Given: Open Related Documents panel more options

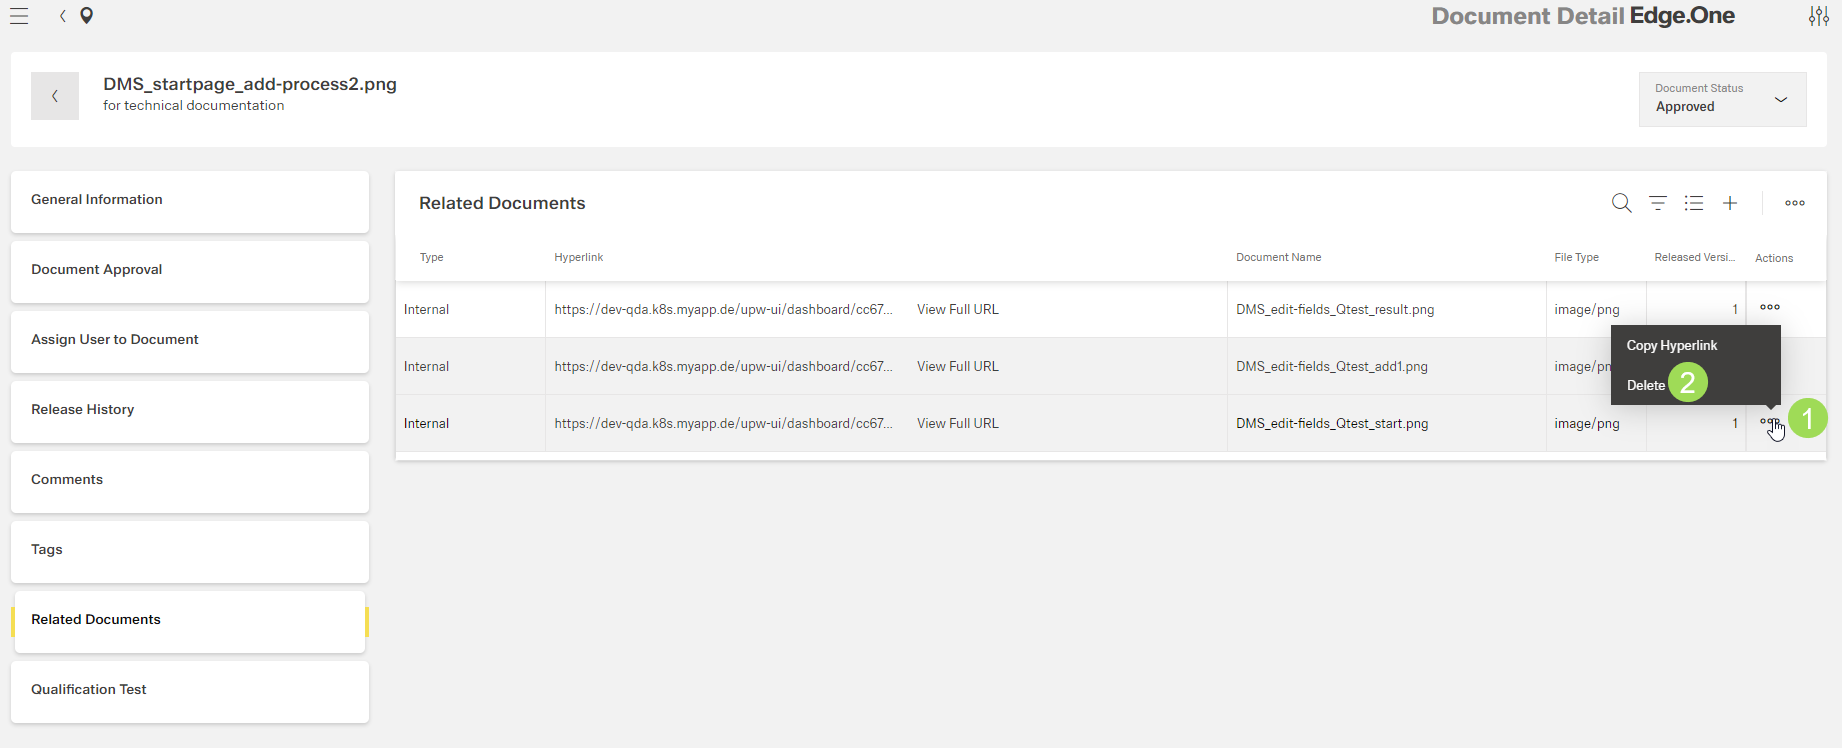Looking at the screenshot, I should pyautogui.click(x=1794, y=203).
